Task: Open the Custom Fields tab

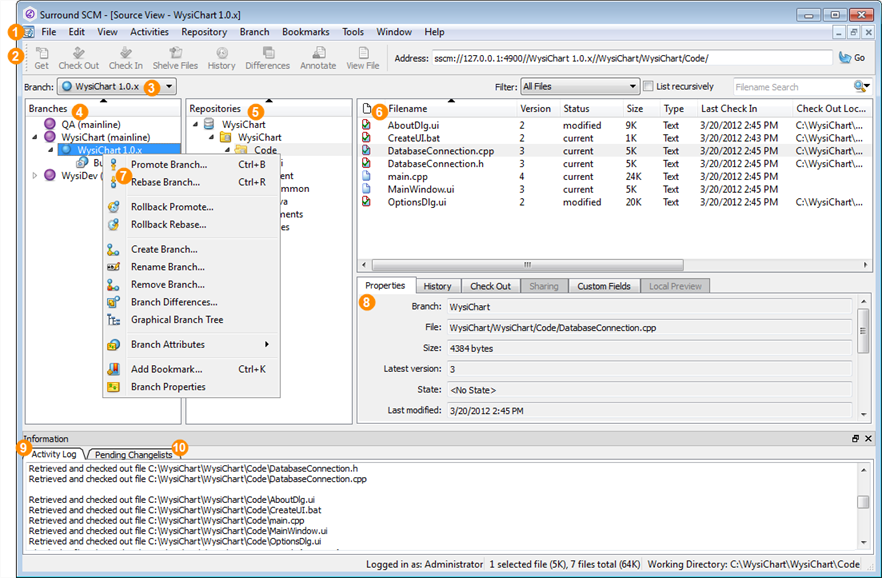Action: pos(603,286)
